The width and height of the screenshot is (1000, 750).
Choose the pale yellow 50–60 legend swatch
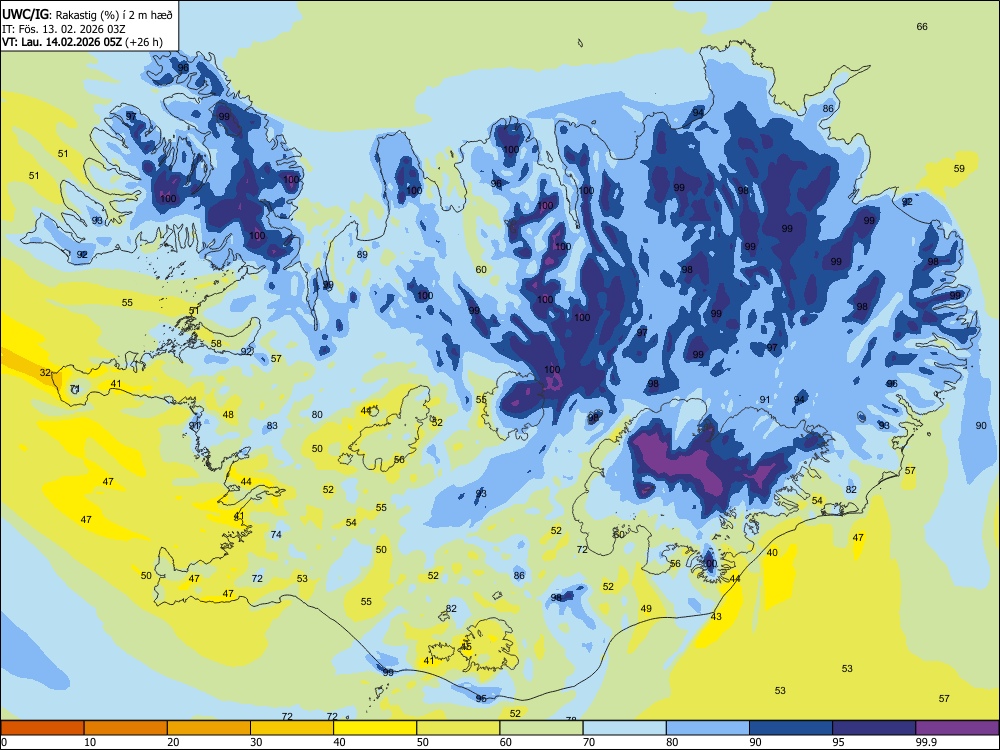(x=458, y=728)
